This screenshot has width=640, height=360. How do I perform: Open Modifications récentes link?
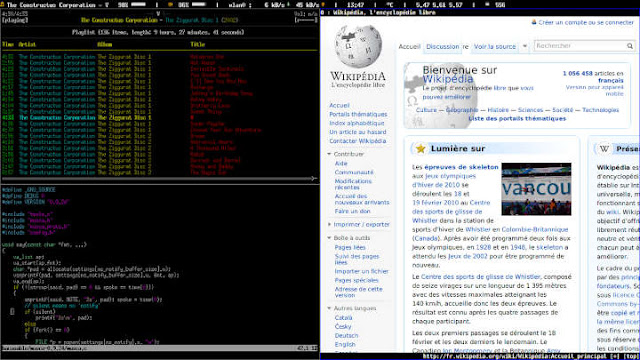353,184
